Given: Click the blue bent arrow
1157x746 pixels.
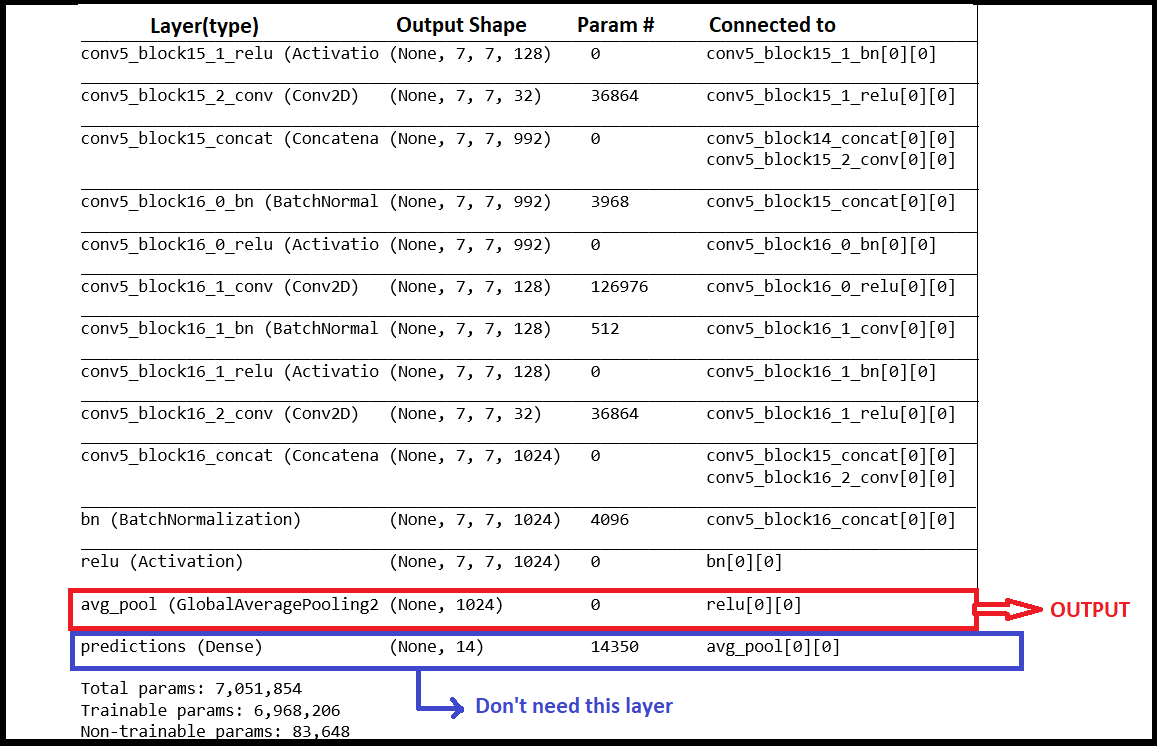Looking at the screenshot, I should click(x=441, y=694).
